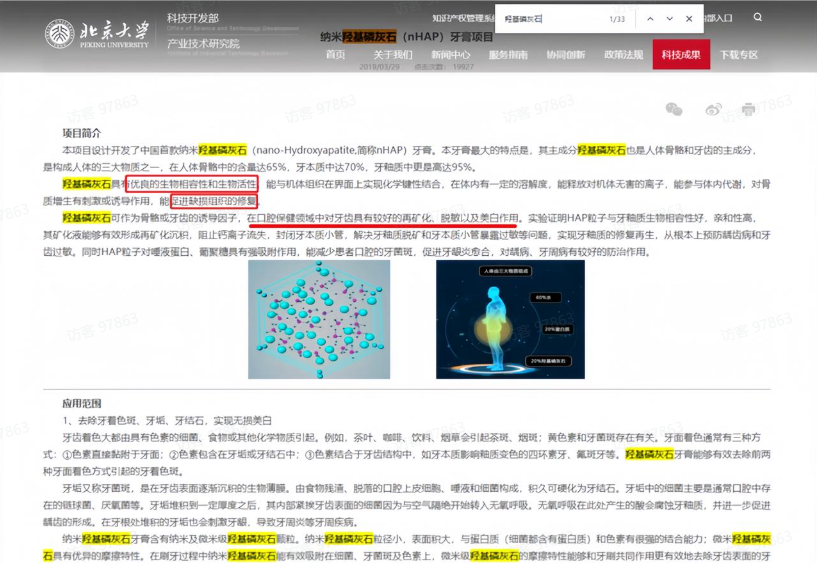Expand the 新闻中心 menu
The image size is (817, 563).
[x=450, y=54]
